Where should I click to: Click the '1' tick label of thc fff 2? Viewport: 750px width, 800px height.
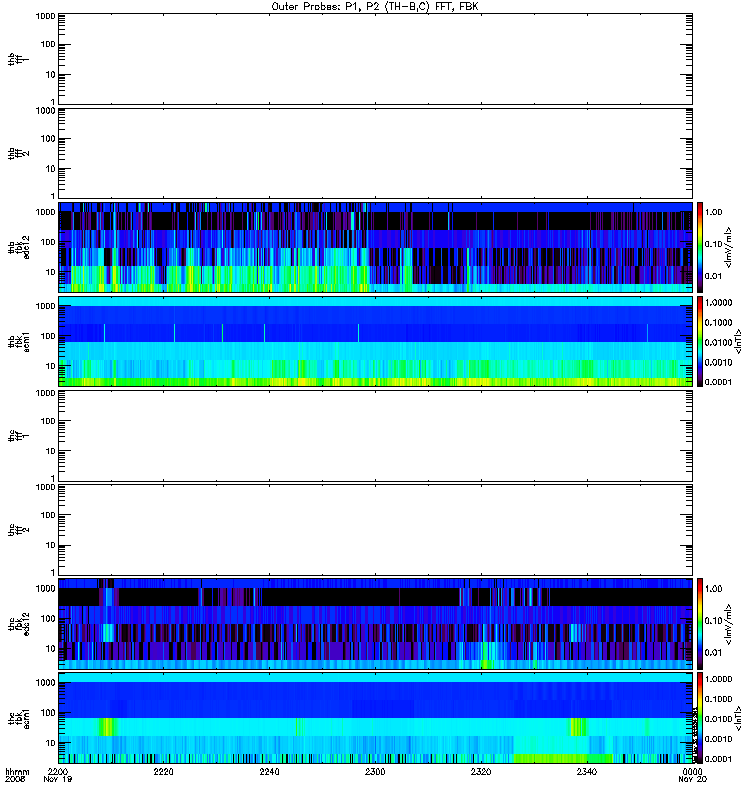click(53, 572)
